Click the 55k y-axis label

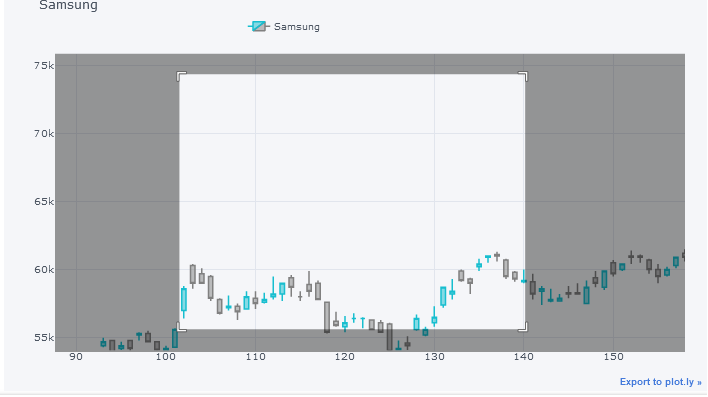[x=44, y=337]
